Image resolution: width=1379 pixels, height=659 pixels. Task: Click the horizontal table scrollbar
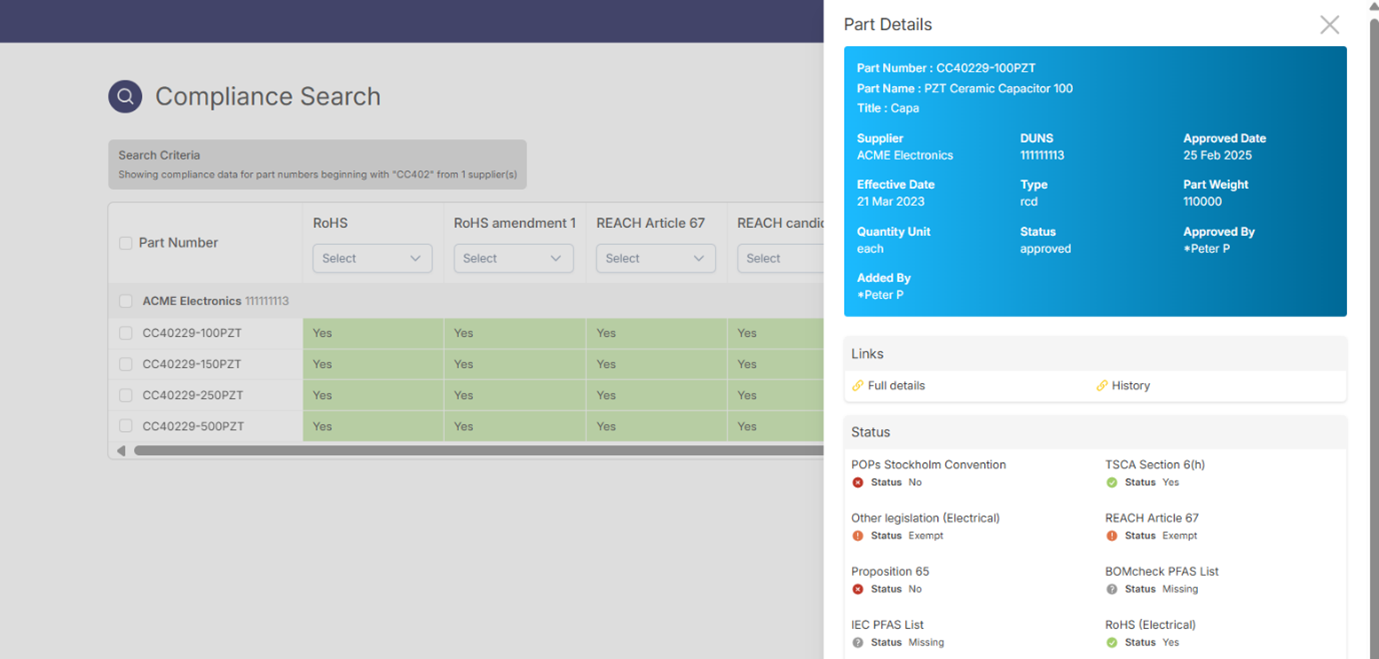(x=478, y=451)
